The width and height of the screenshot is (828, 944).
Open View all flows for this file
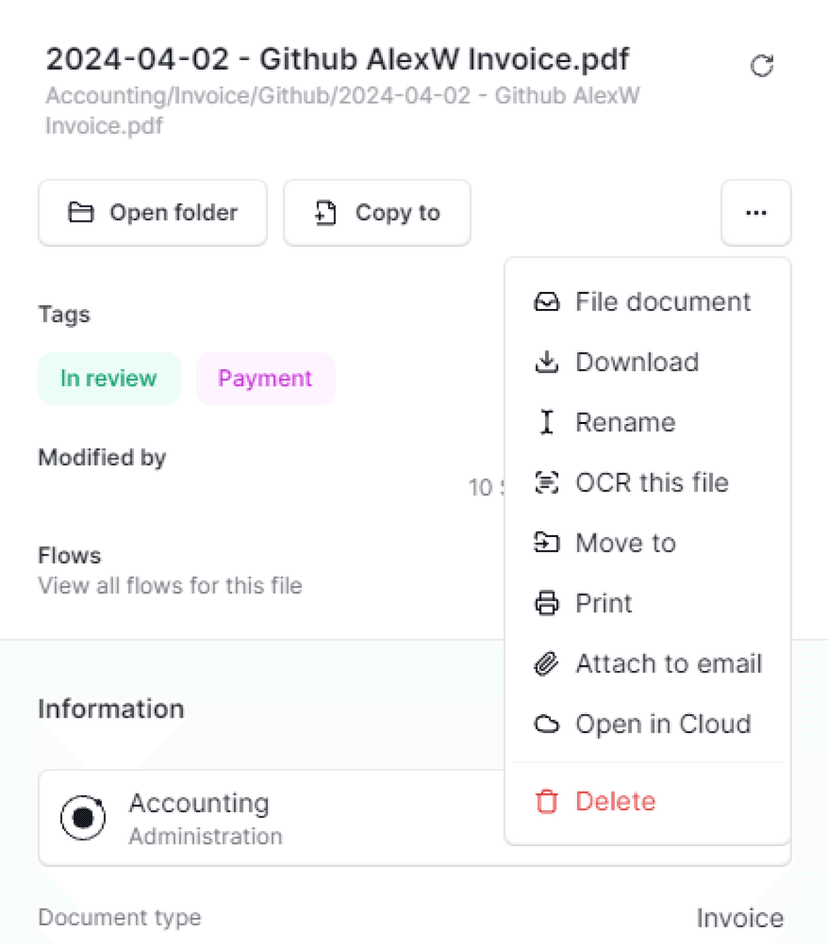click(170, 586)
